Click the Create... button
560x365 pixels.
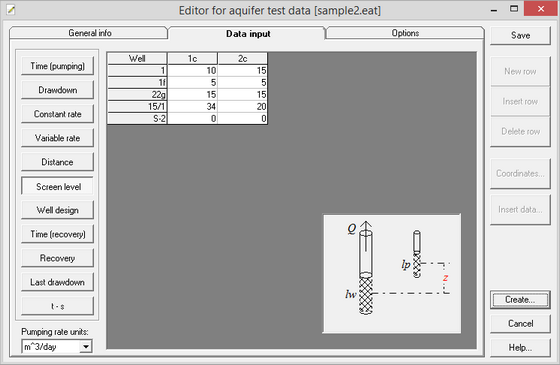(520, 300)
